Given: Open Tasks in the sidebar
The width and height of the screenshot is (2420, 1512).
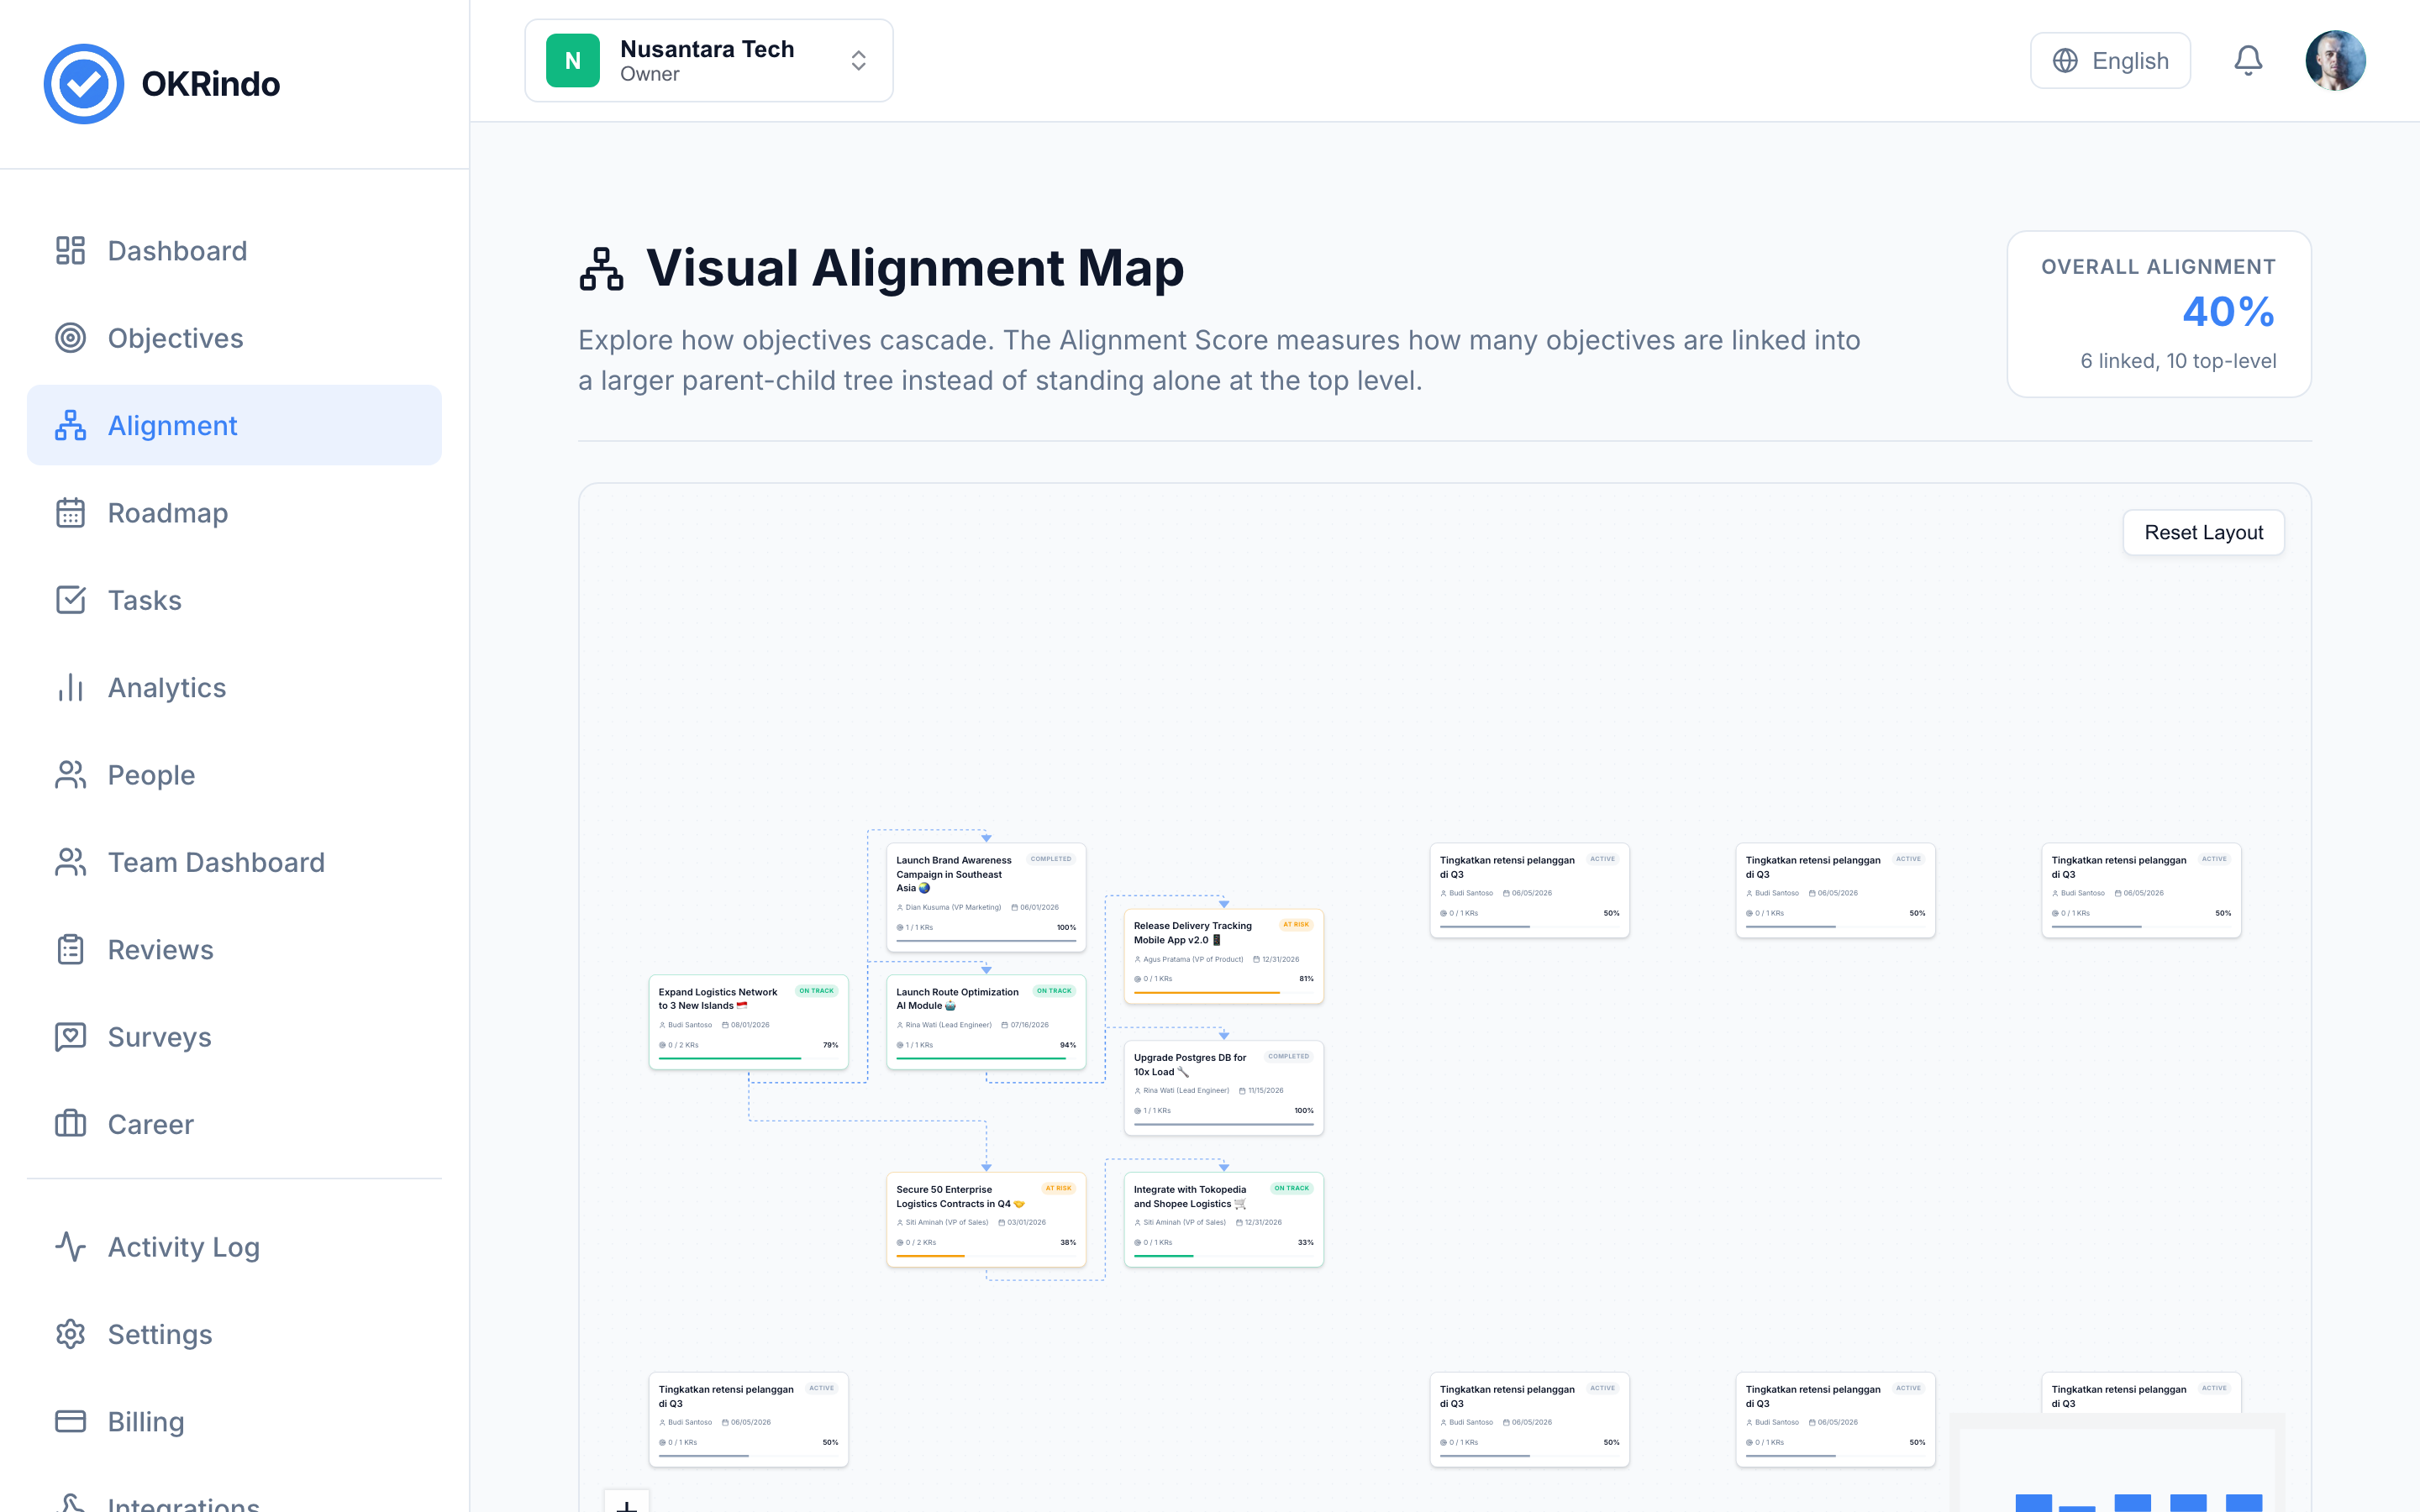Looking at the screenshot, I should pos(234,600).
